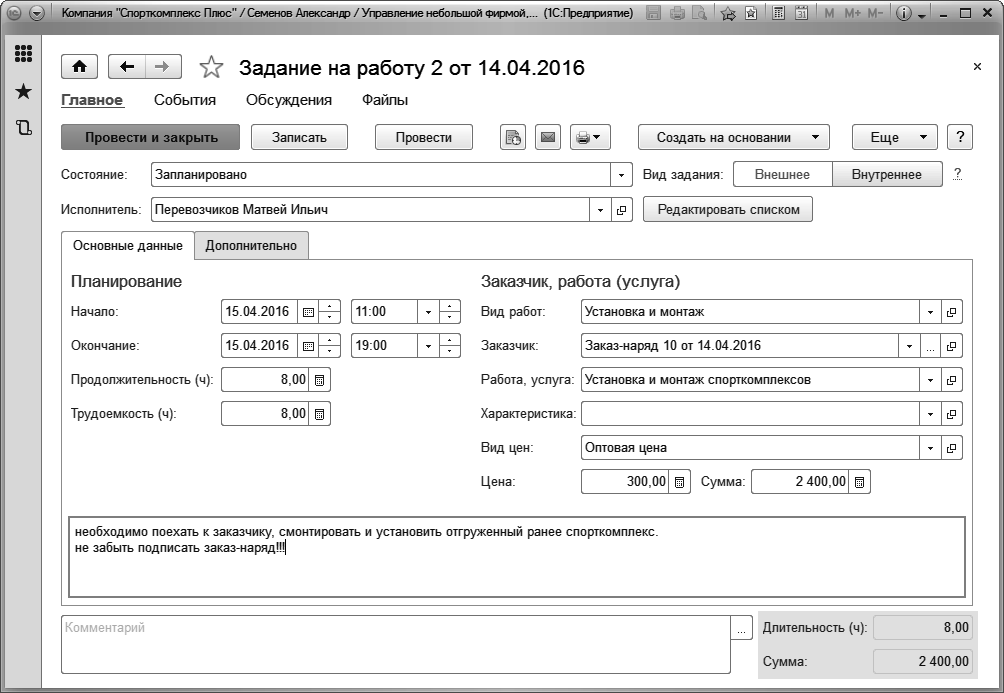Open the Окончание time dropdown

point(428,346)
